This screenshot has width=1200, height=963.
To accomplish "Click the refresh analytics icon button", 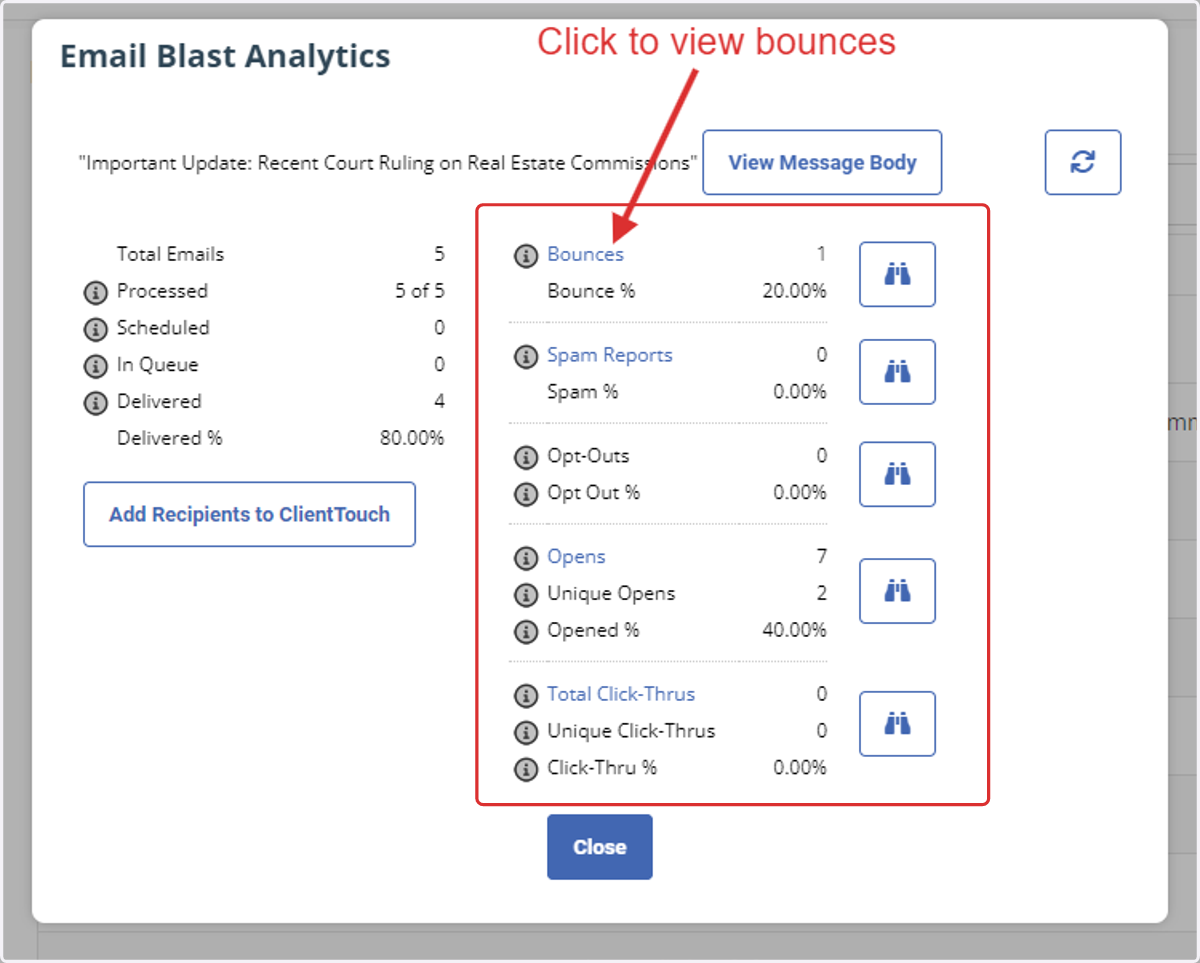I will 1083,162.
